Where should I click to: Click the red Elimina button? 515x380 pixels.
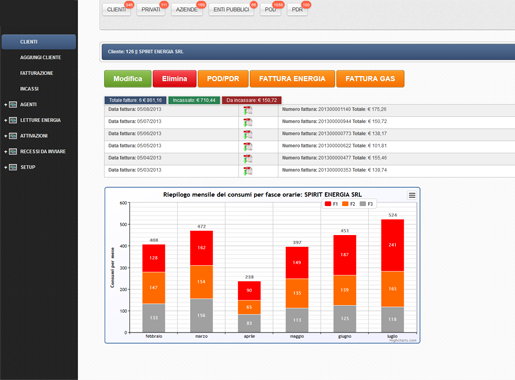(x=175, y=79)
